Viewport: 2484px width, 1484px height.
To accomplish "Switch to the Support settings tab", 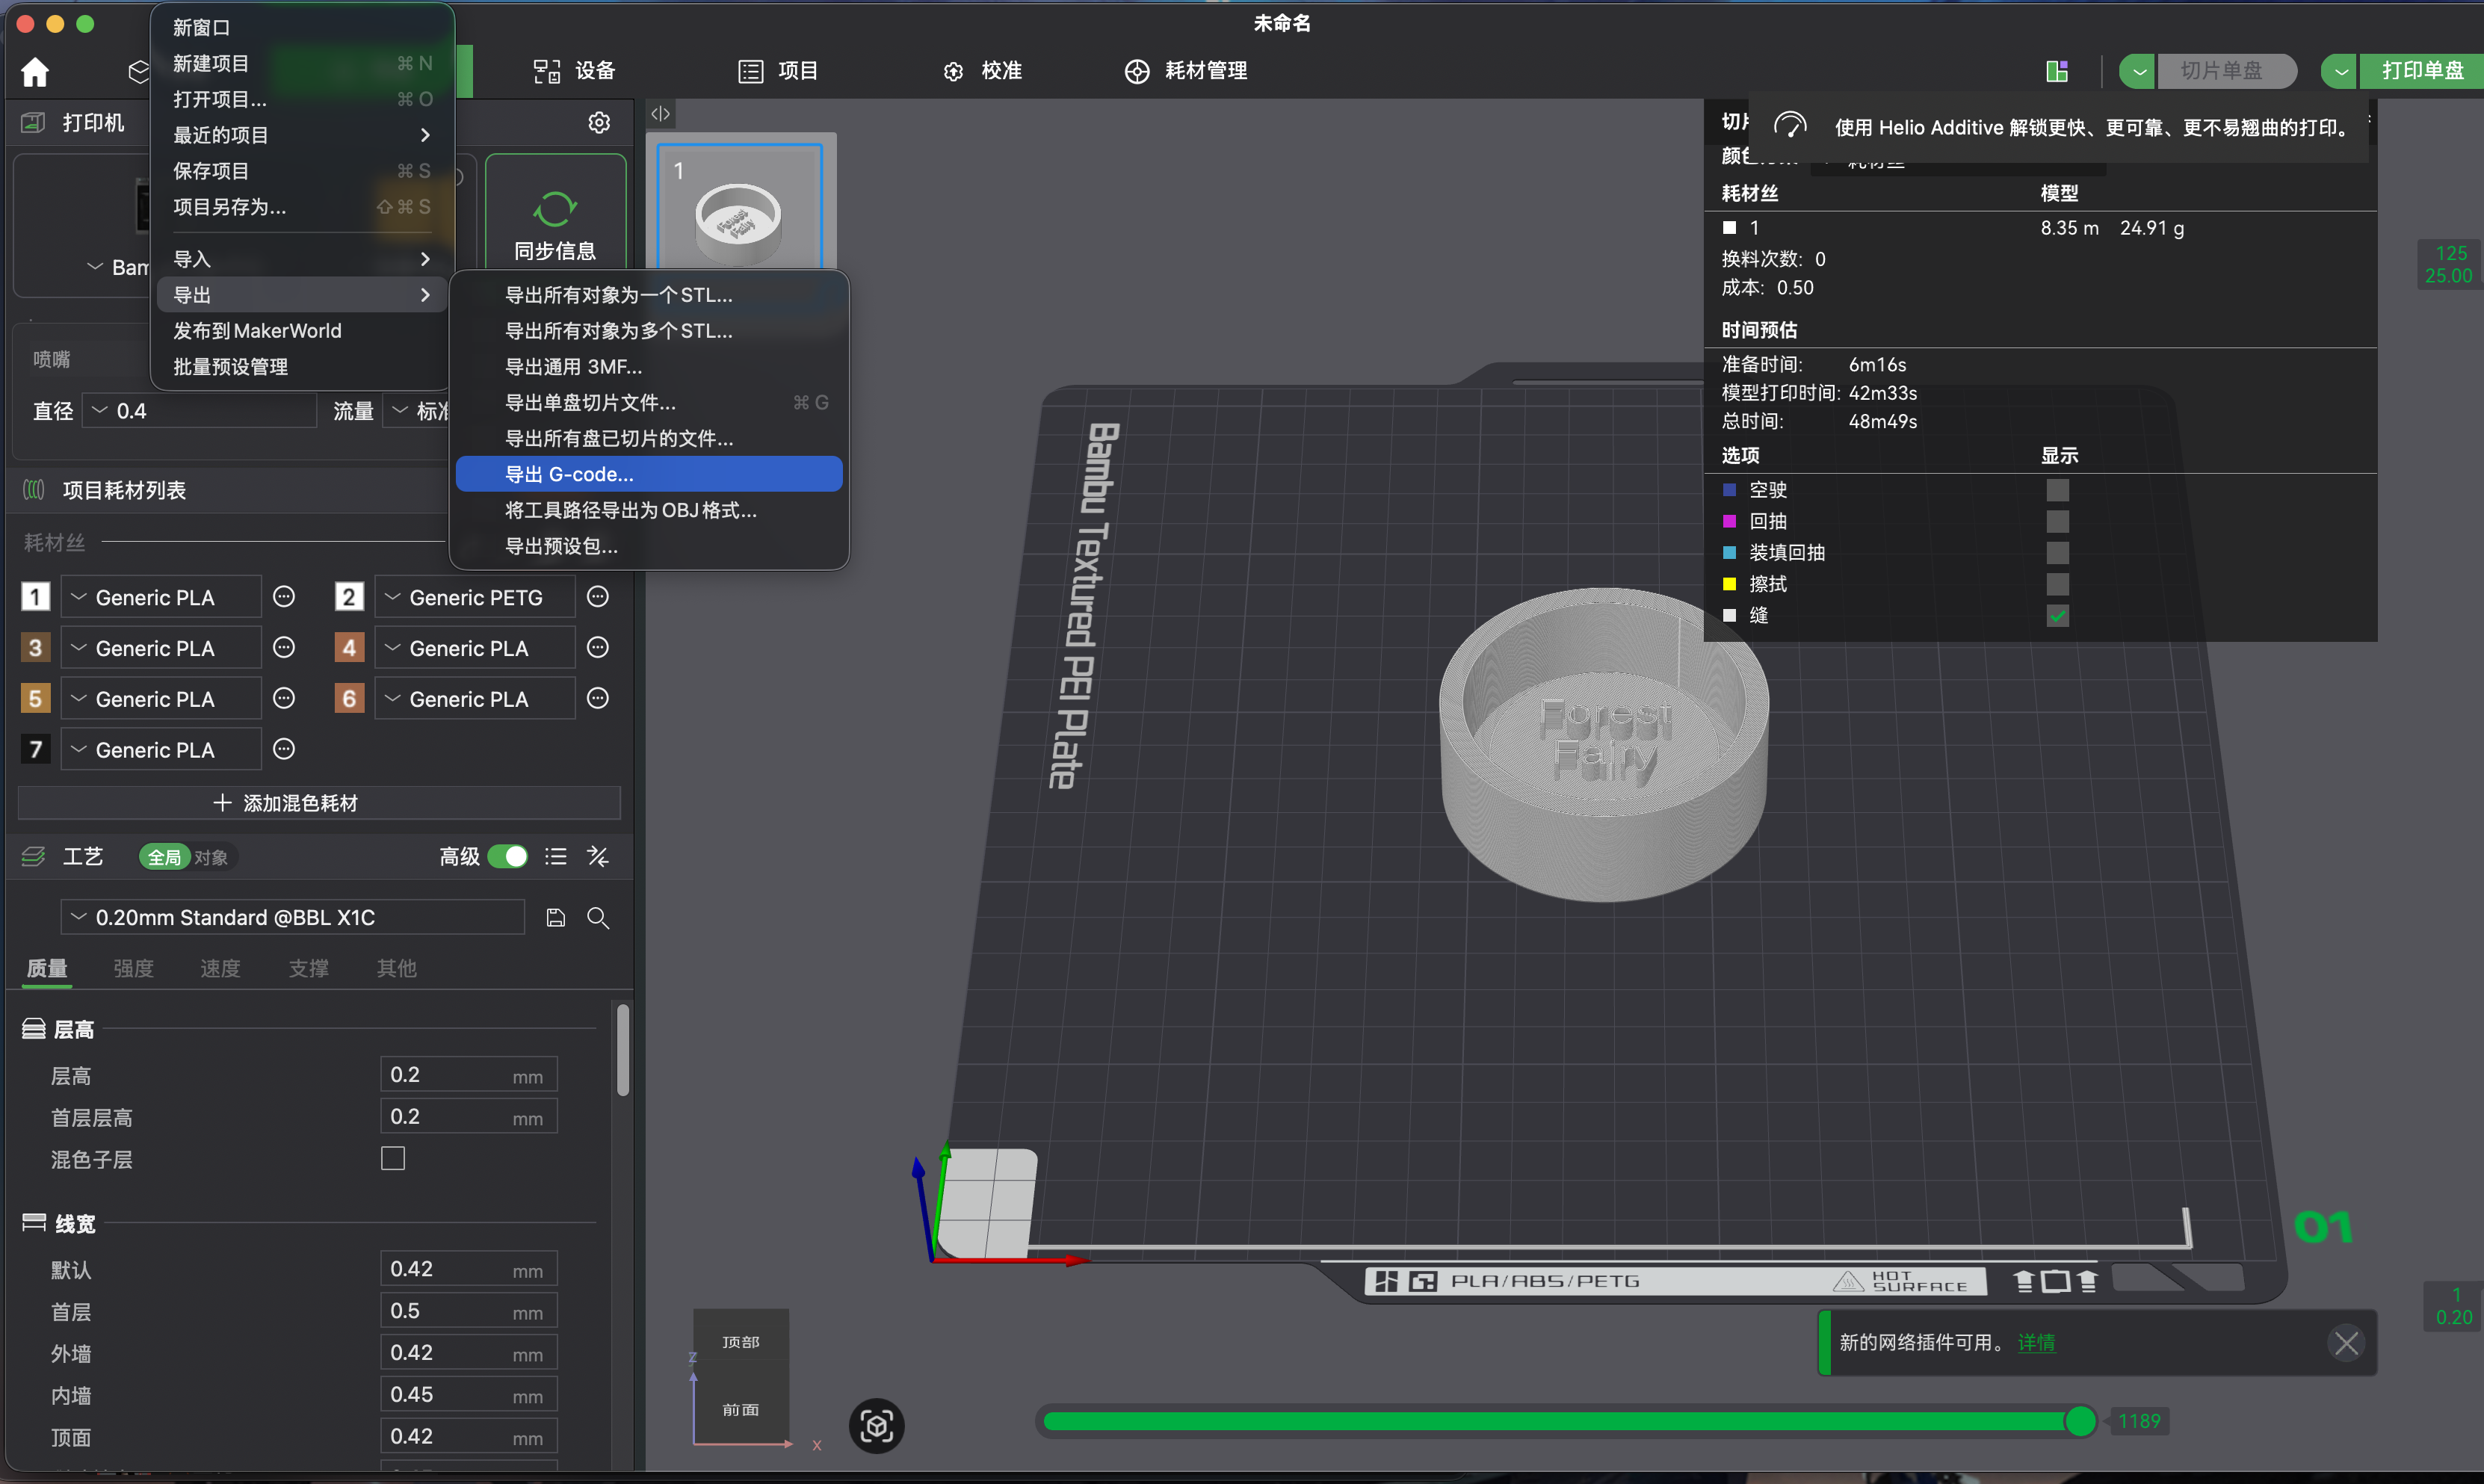I will point(308,968).
